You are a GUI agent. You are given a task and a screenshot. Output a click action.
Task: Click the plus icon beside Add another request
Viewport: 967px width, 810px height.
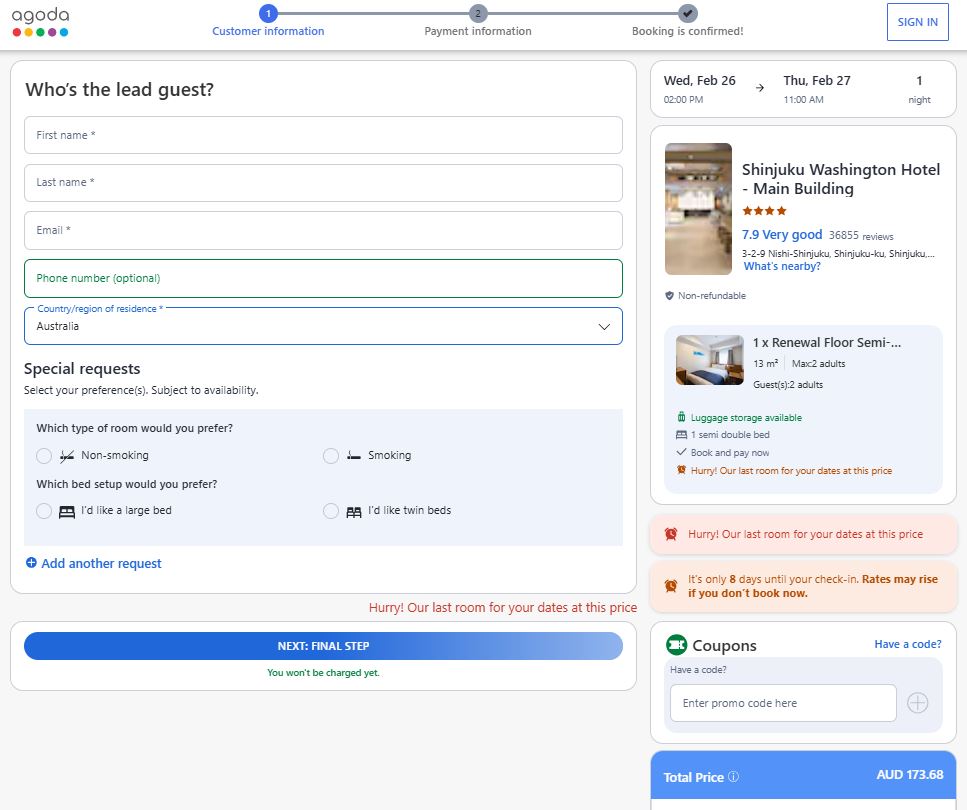pos(31,564)
